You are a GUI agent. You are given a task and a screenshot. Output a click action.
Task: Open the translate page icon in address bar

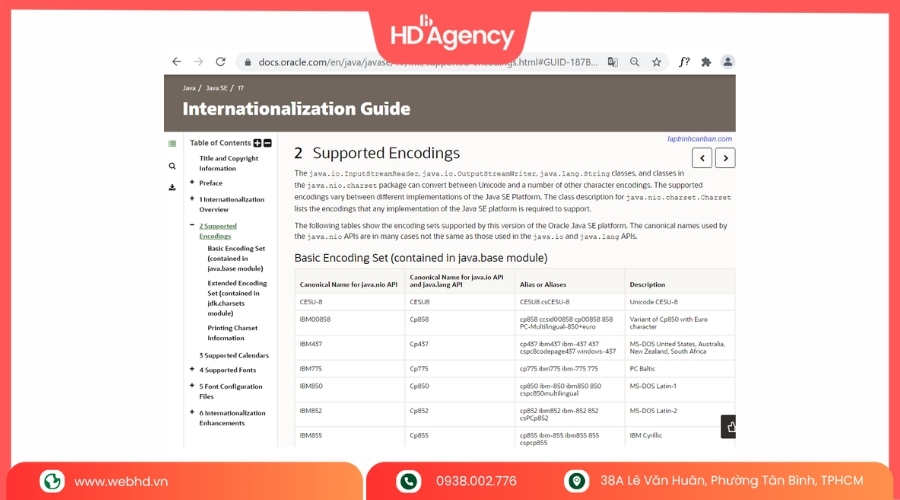pos(613,62)
